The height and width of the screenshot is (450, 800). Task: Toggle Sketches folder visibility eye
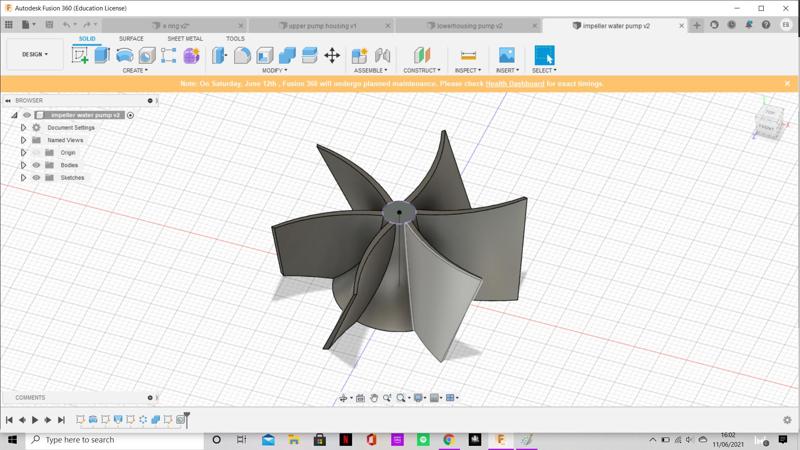[36, 178]
